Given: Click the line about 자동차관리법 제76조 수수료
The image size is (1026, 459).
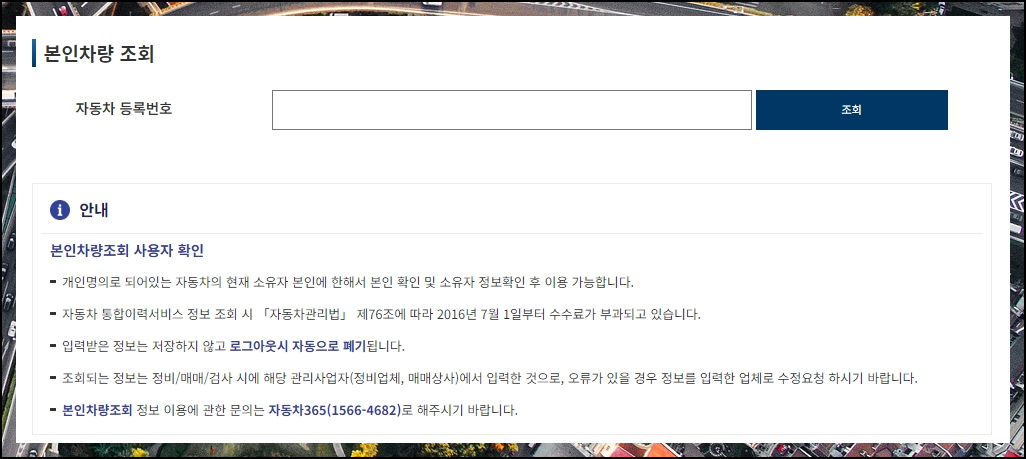Looking at the screenshot, I should [x=381, y=314].
